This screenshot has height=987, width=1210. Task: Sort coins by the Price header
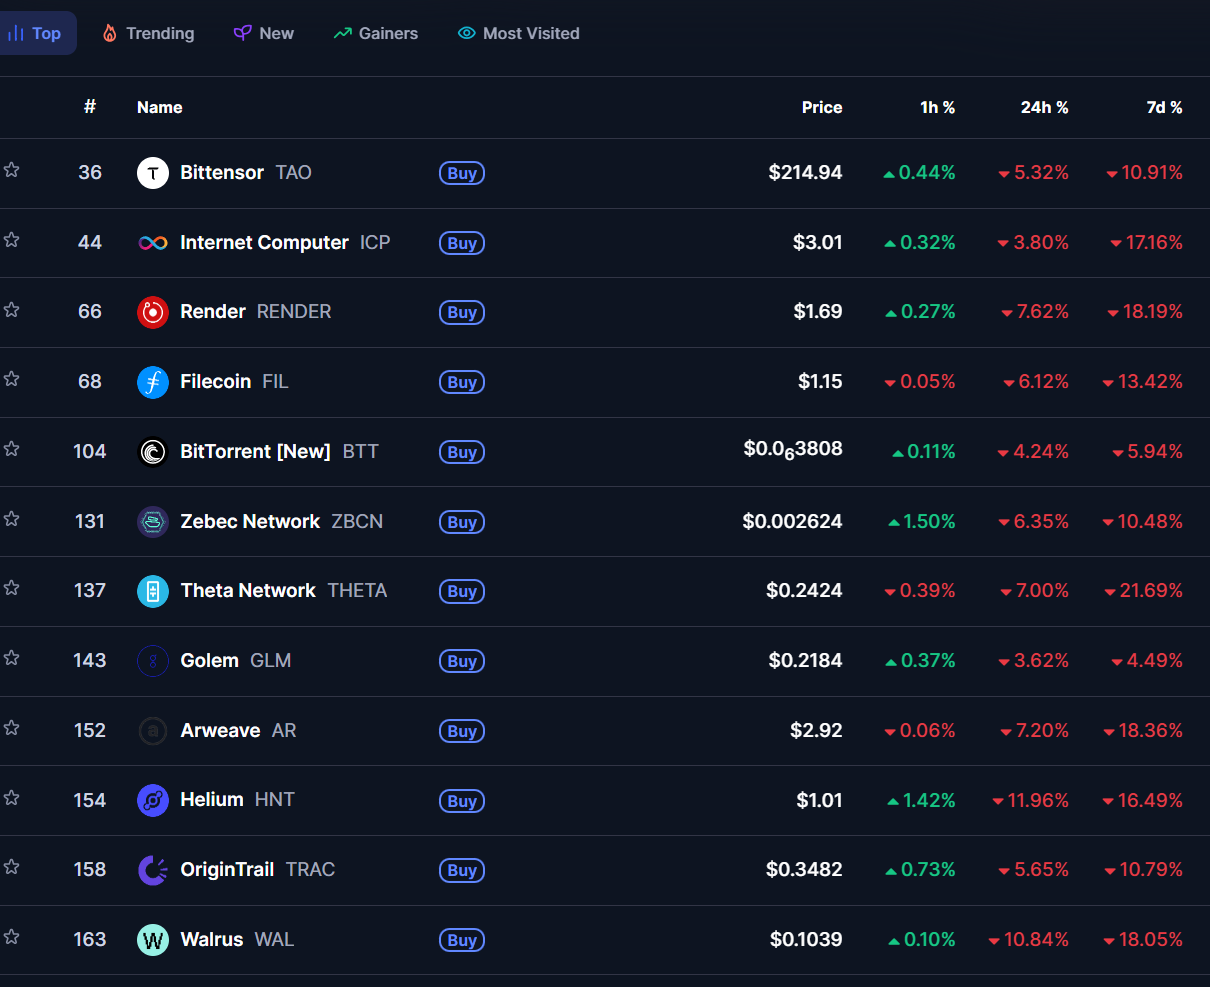(x=821, y=107)
